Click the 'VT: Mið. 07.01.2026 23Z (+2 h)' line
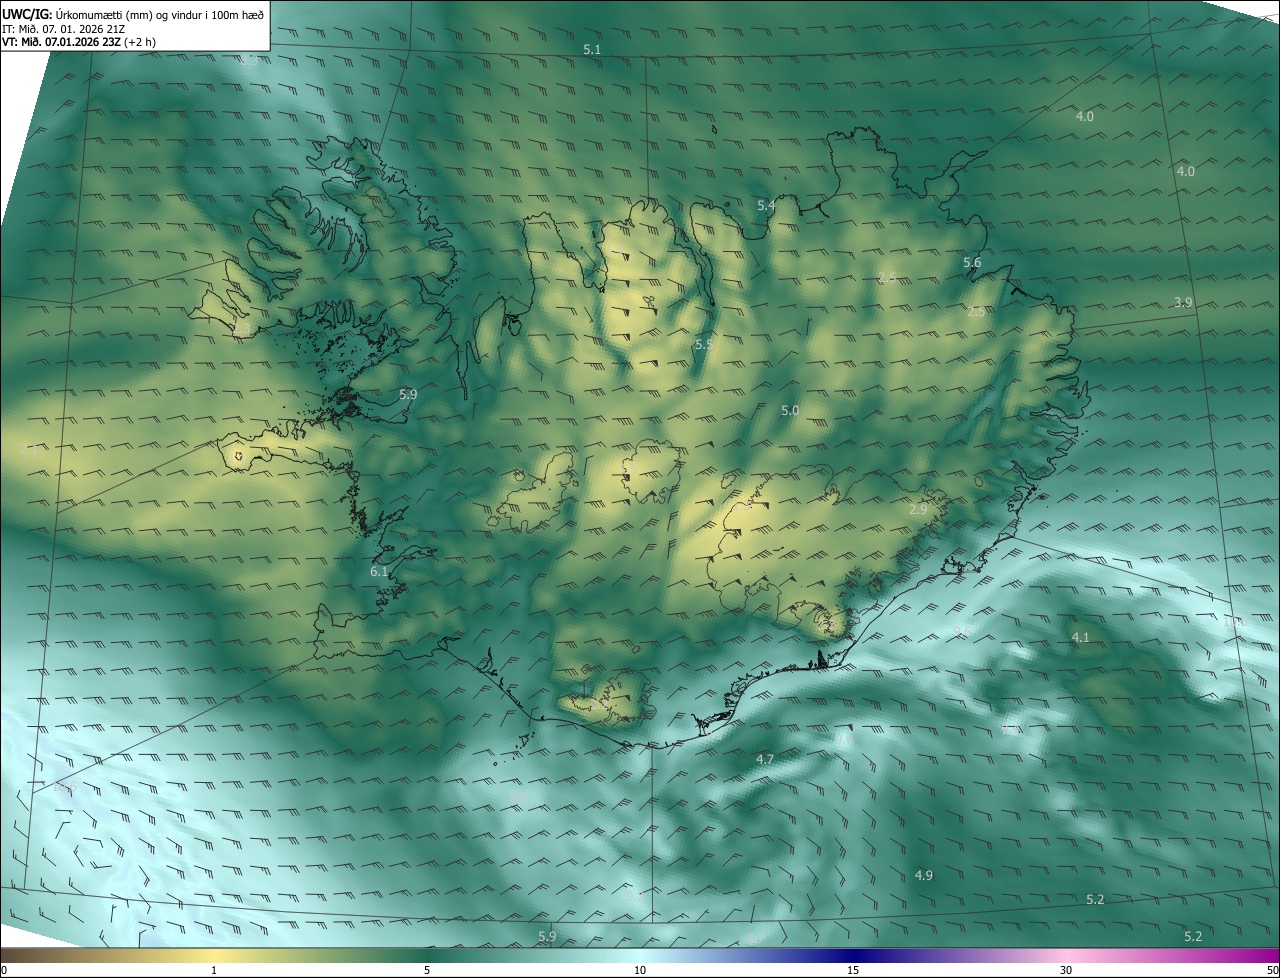Viewport: 1280px width, 978px height. pos(79,42)
